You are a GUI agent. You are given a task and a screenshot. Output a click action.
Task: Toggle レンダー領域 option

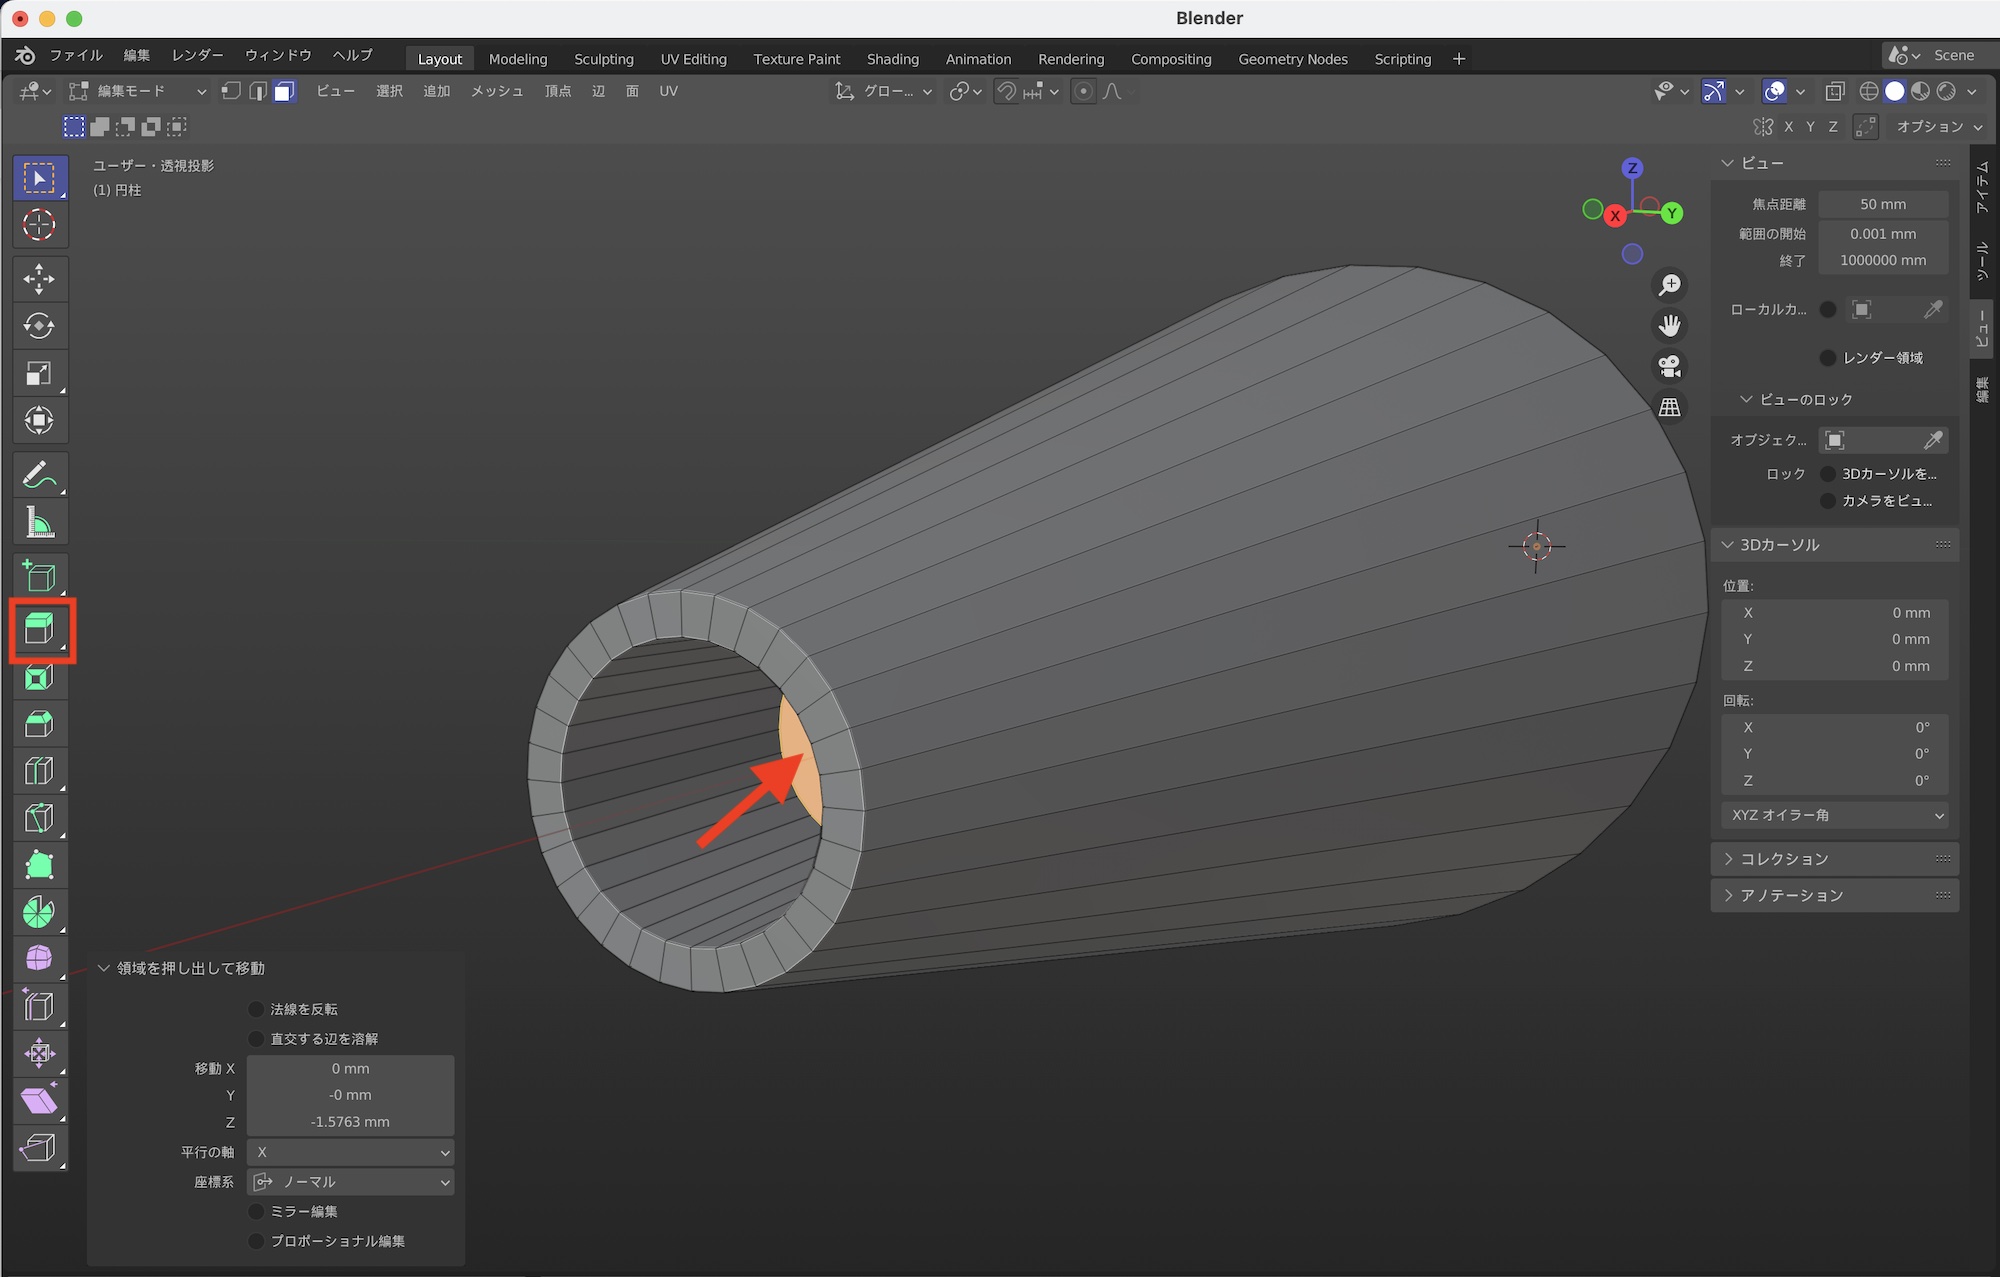1828,358
